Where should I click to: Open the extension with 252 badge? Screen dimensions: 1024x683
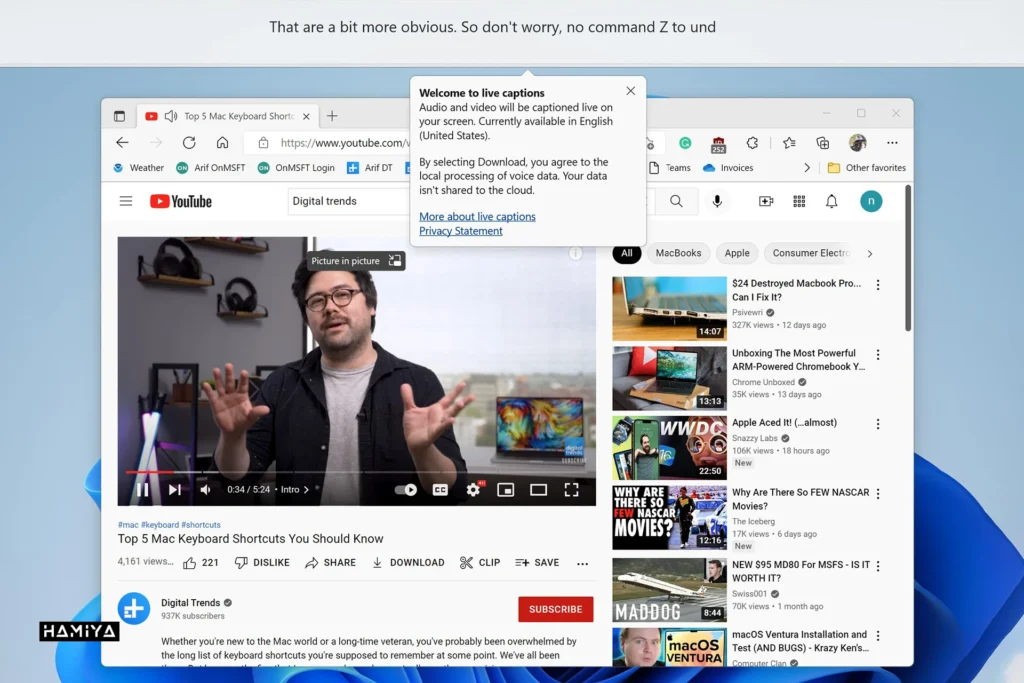(718, 144)
